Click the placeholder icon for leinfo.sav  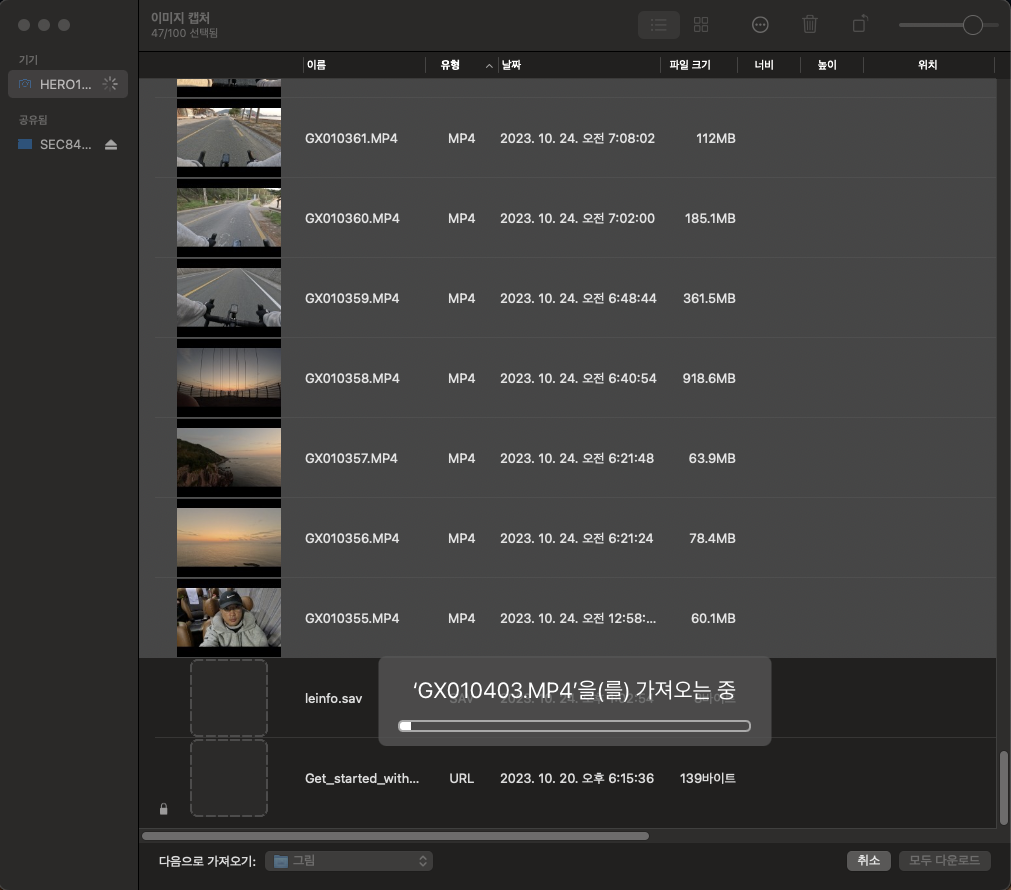(x=229, y=698)
